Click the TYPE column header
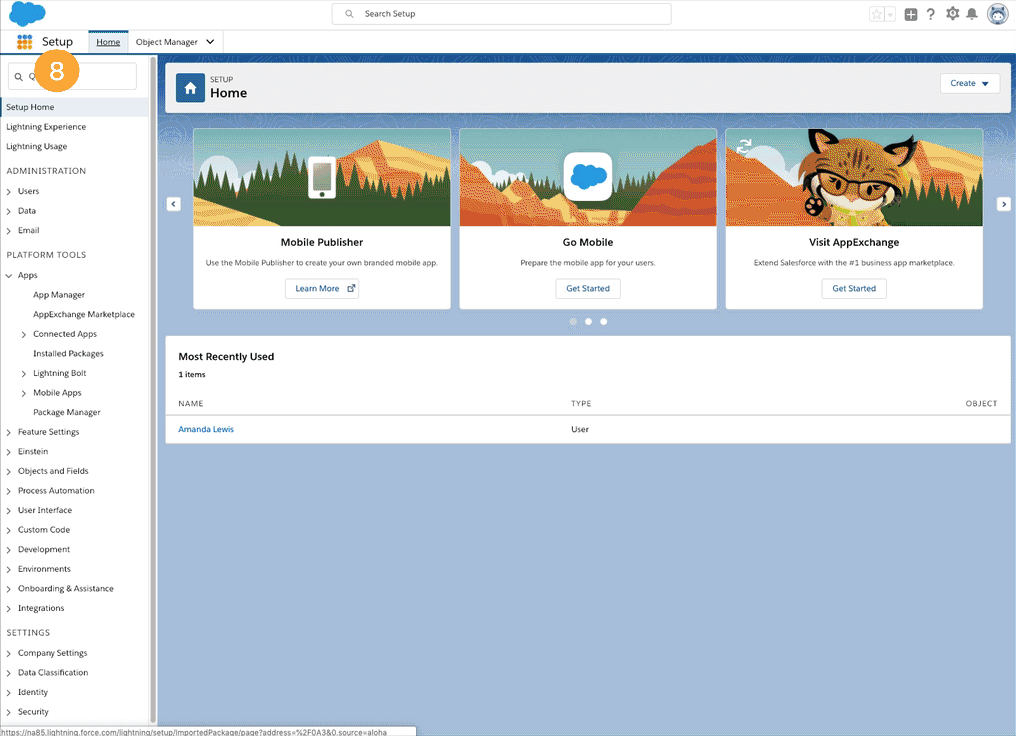The image size is (1016, 736). 581,404
